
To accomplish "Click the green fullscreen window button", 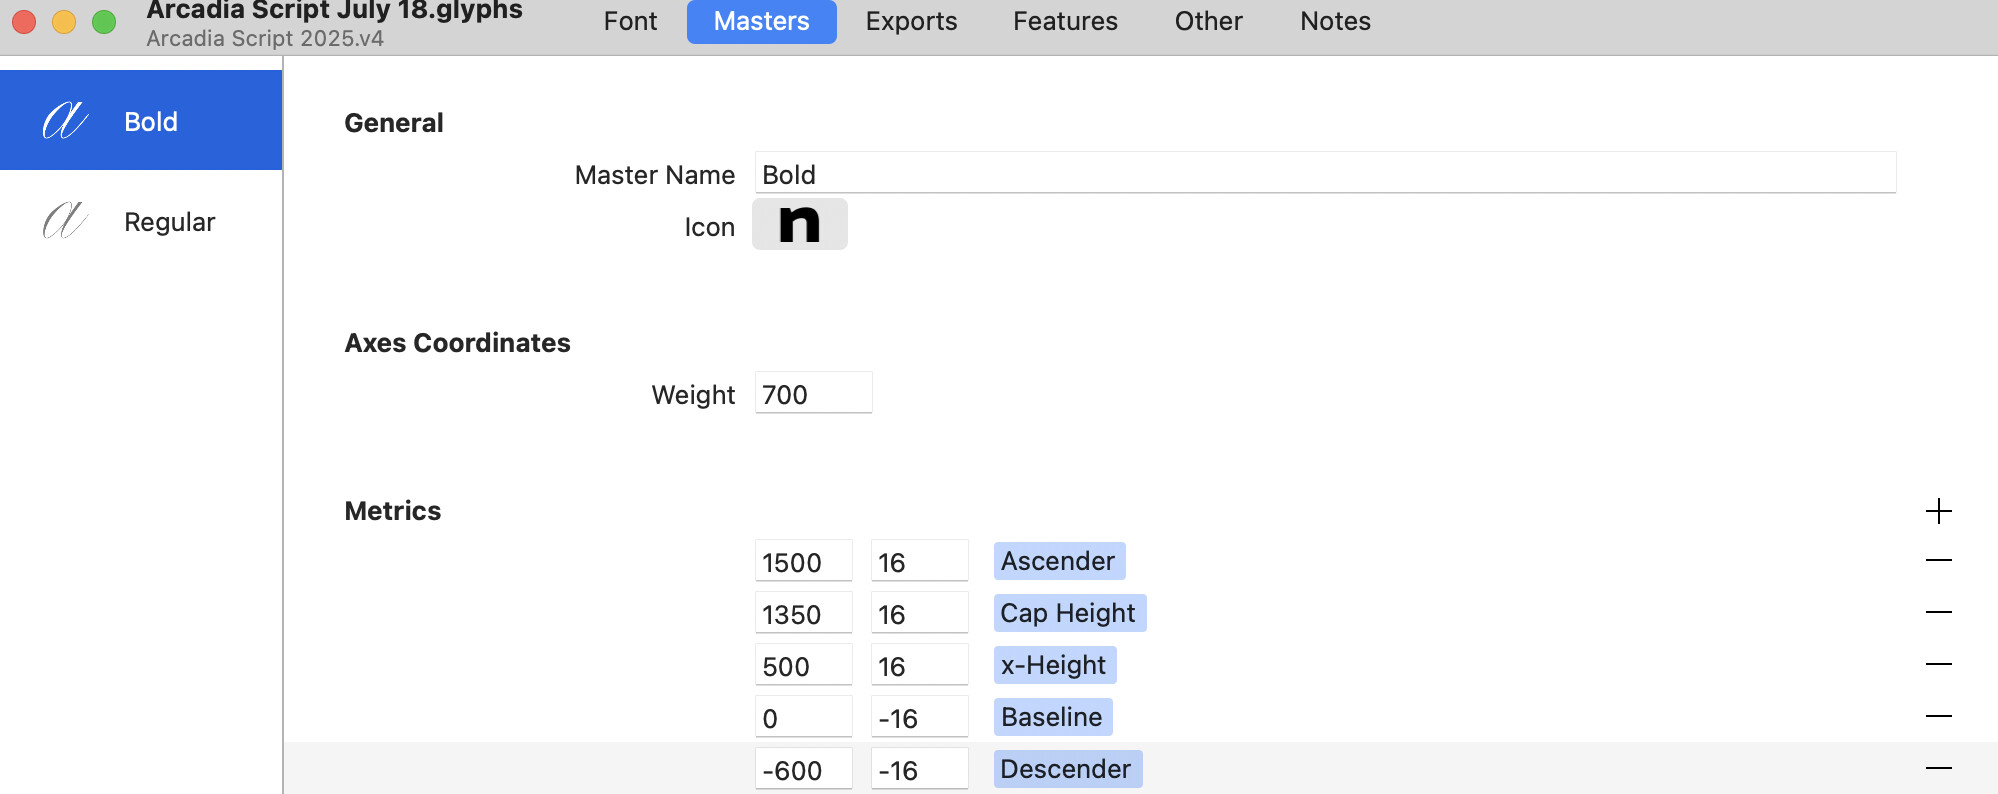I will pyautogui.click(x=104, y=21).
